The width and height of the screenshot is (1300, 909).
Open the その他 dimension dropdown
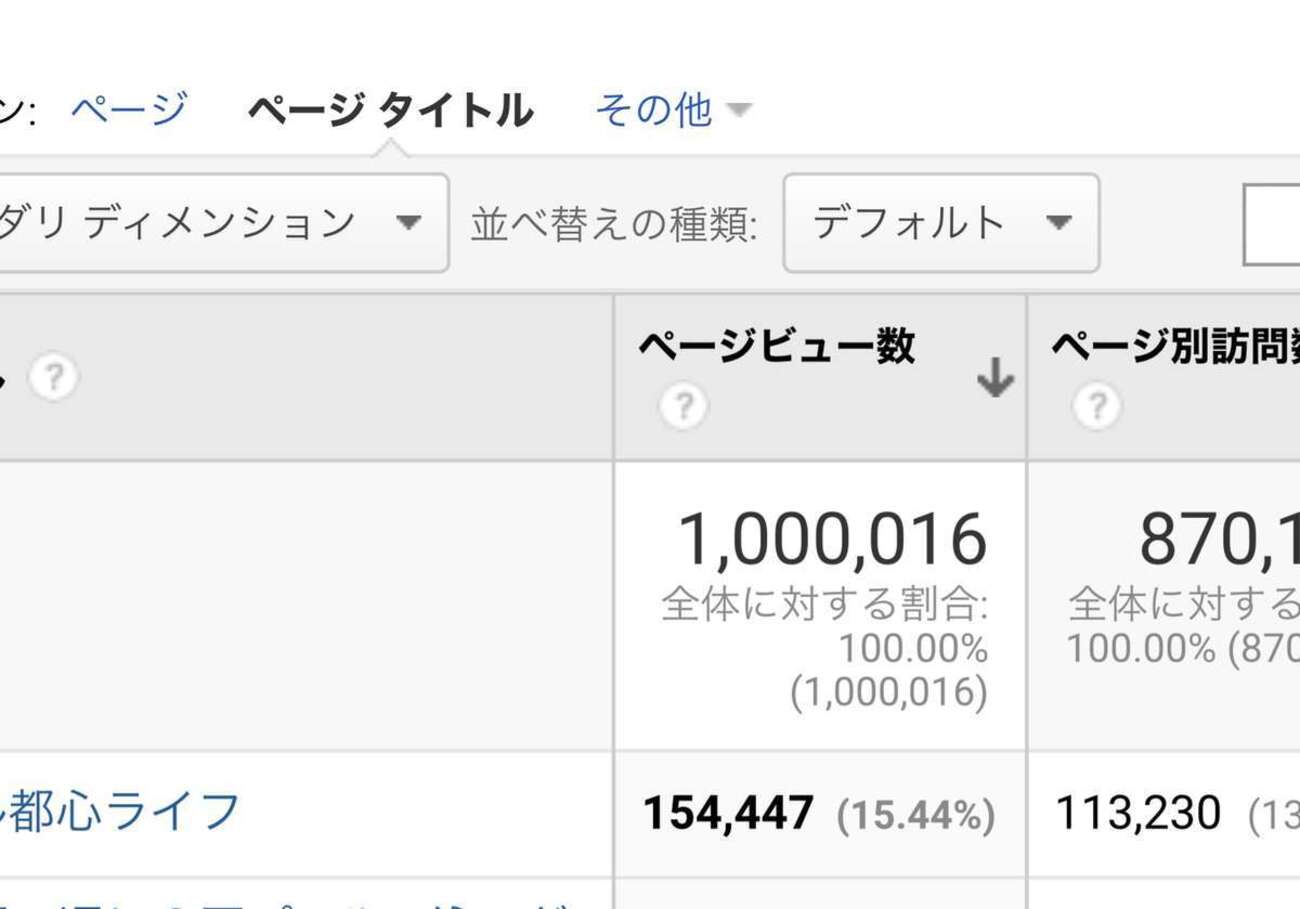[673, 109]
